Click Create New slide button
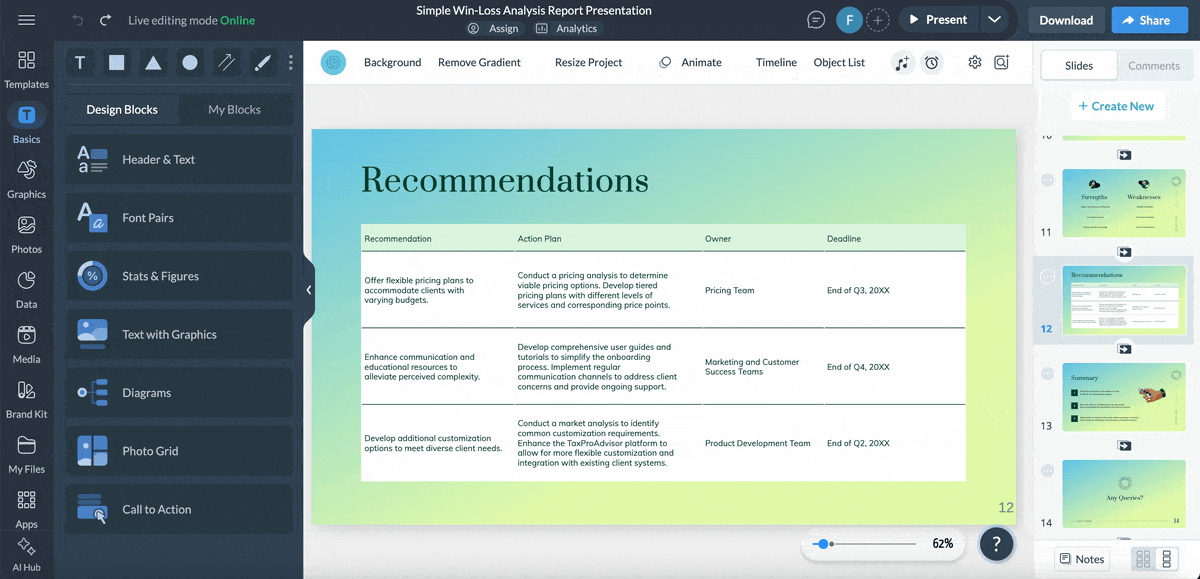The image size is (1200, 579). [1115, 106]
